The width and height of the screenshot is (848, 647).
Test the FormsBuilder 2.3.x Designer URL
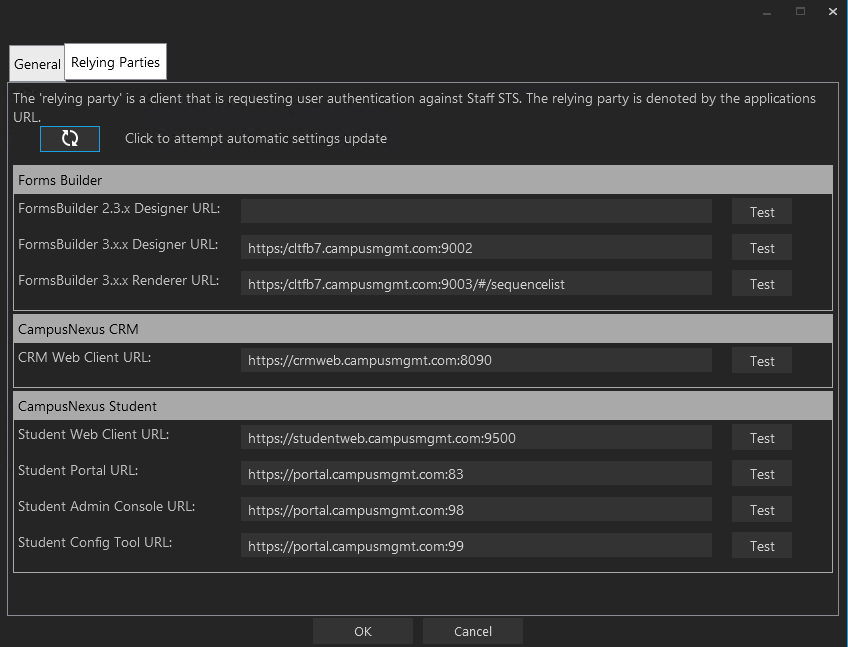(x=761, y=211)
